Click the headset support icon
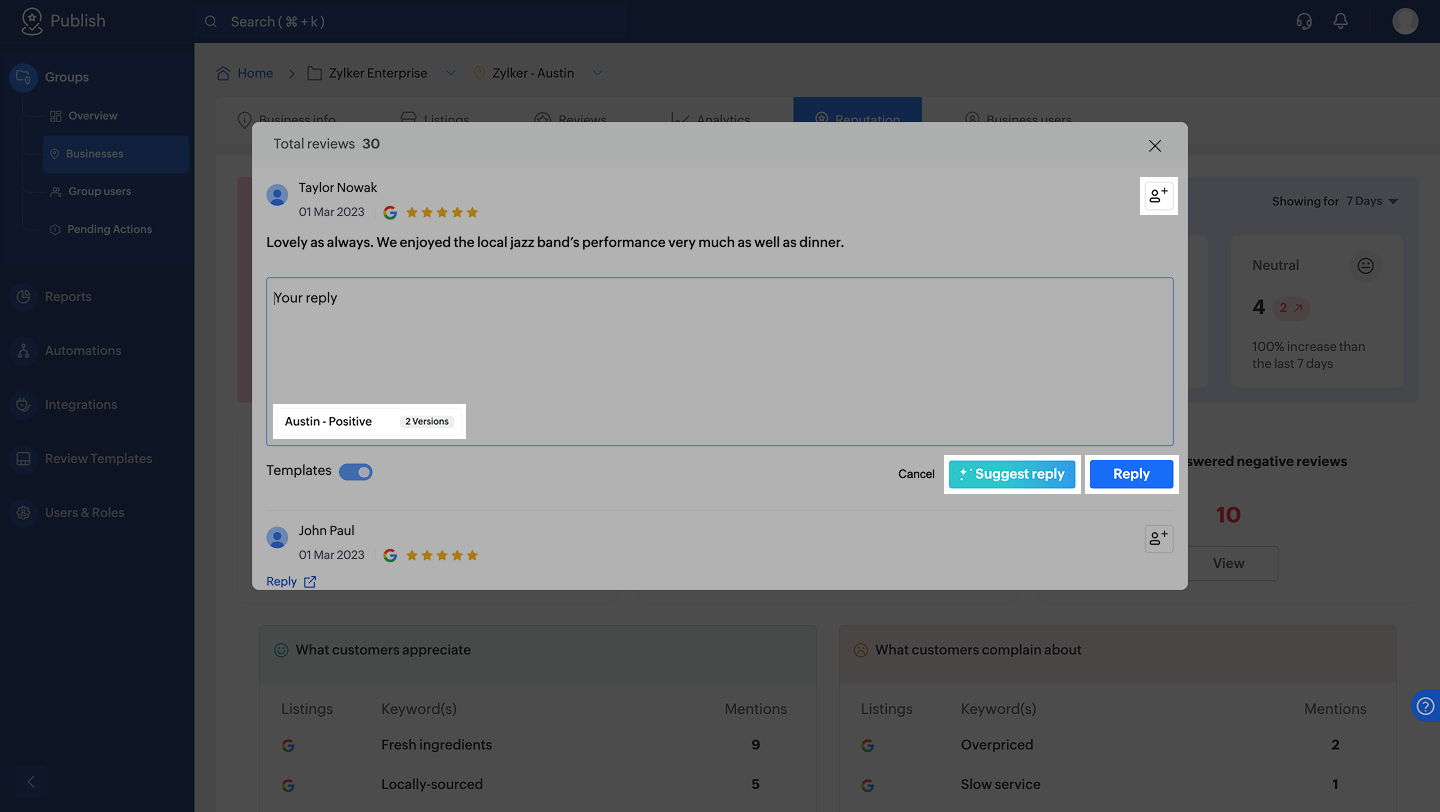This screenshot has height=812, width=1440. [x=1304, y=21]
